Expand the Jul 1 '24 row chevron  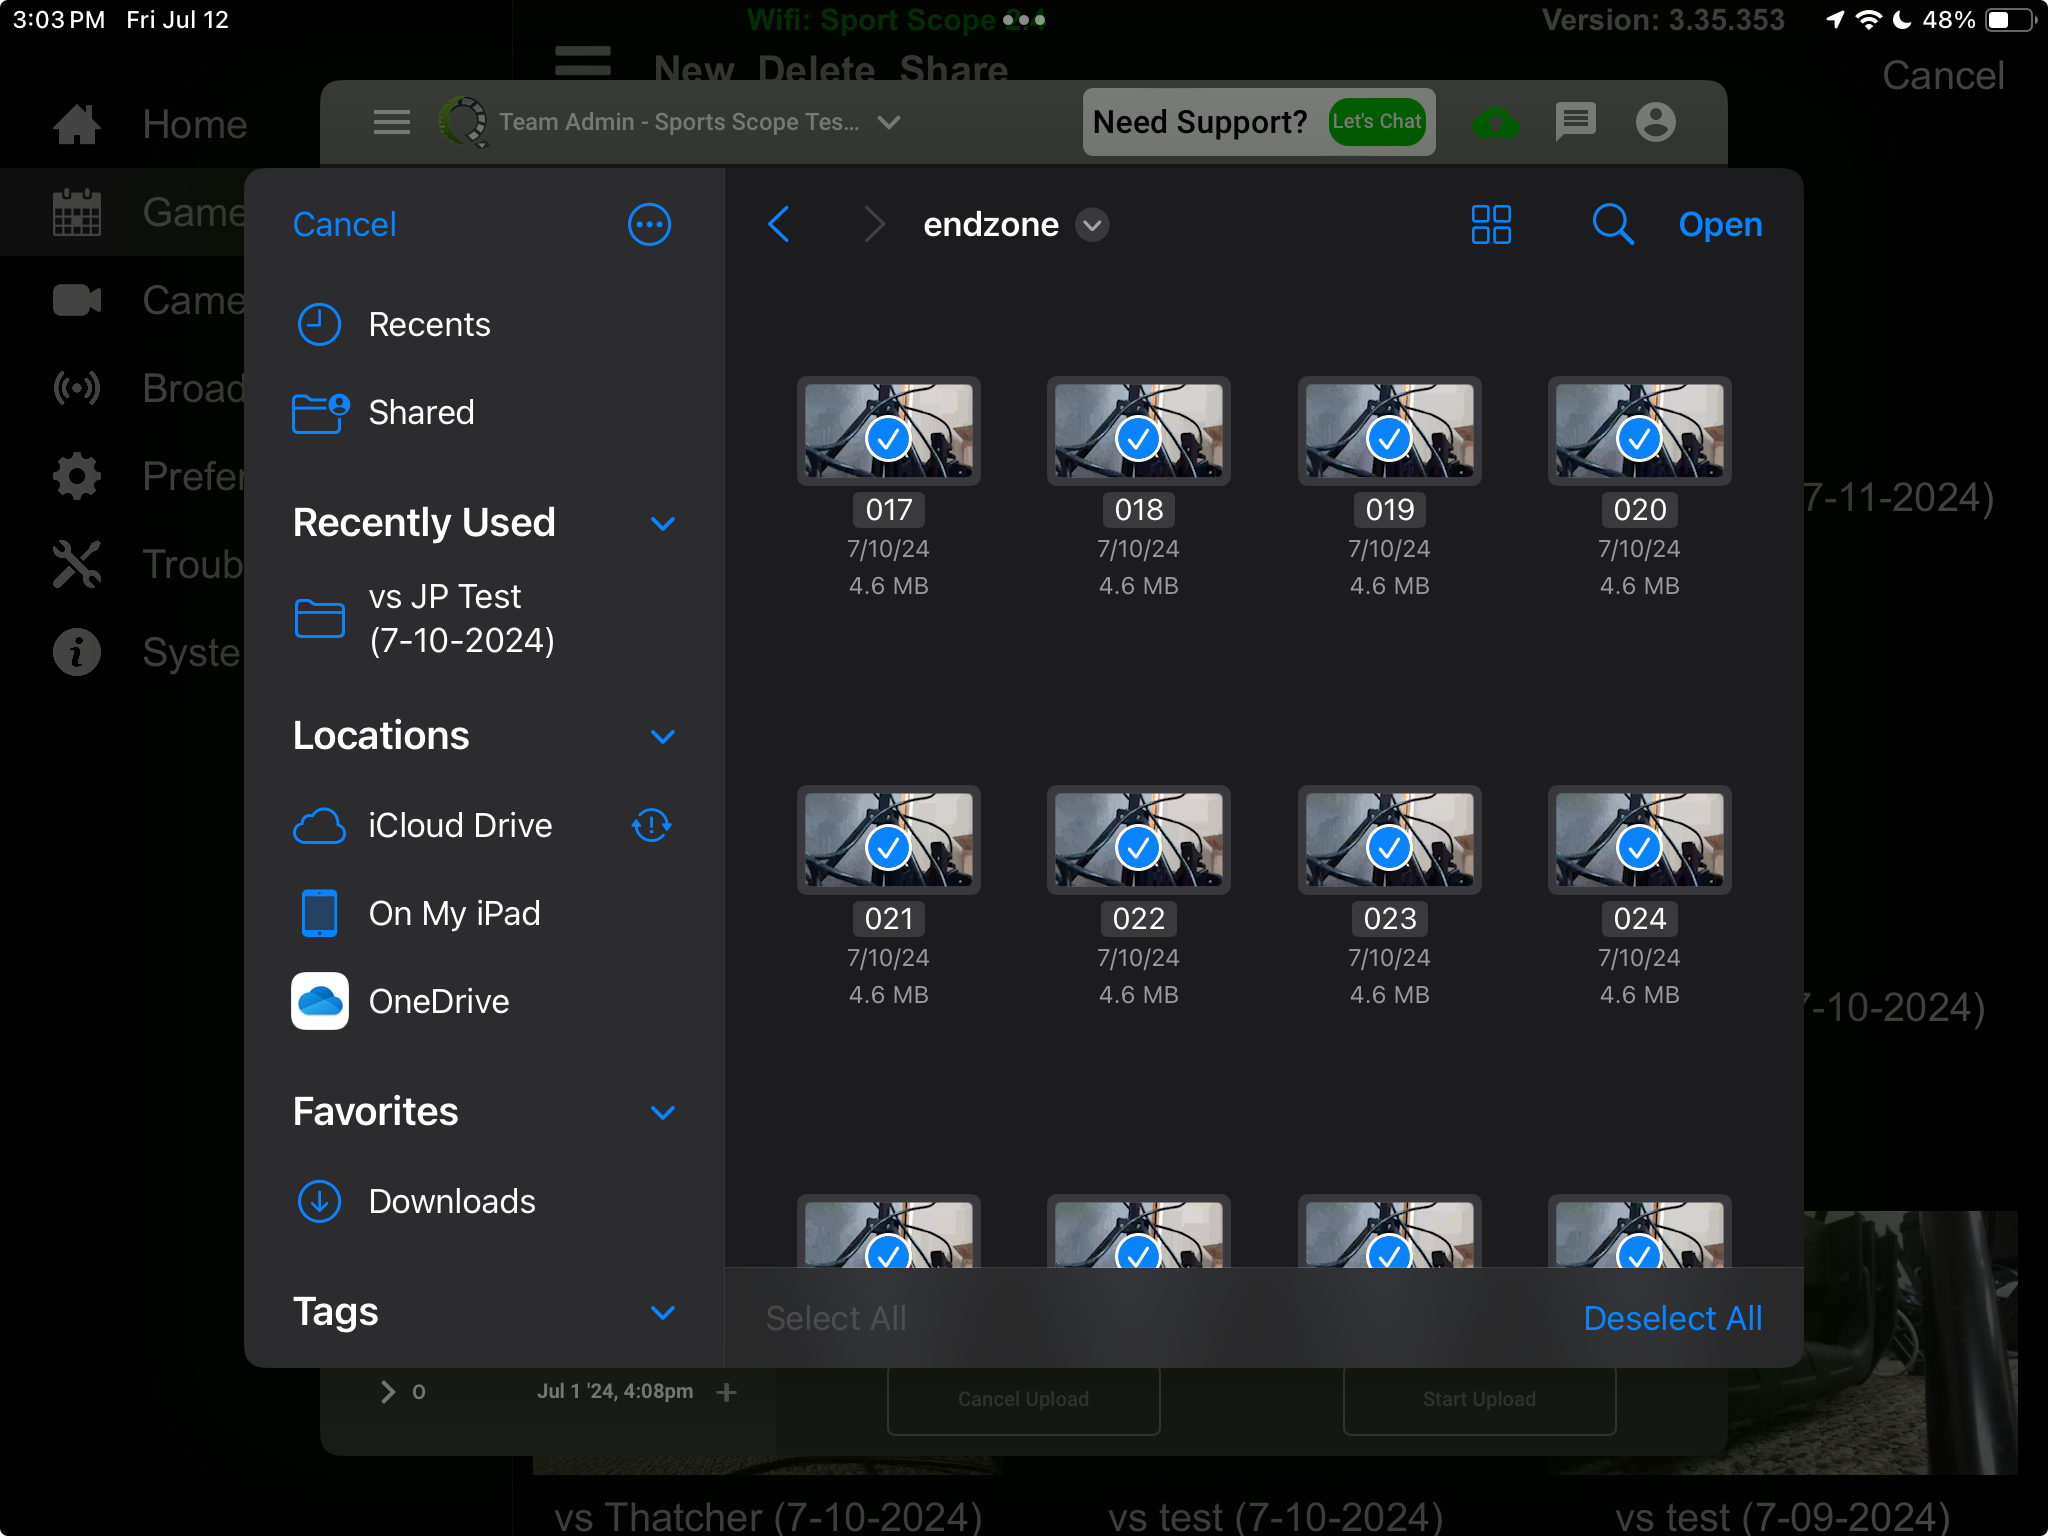point(388,1392)
